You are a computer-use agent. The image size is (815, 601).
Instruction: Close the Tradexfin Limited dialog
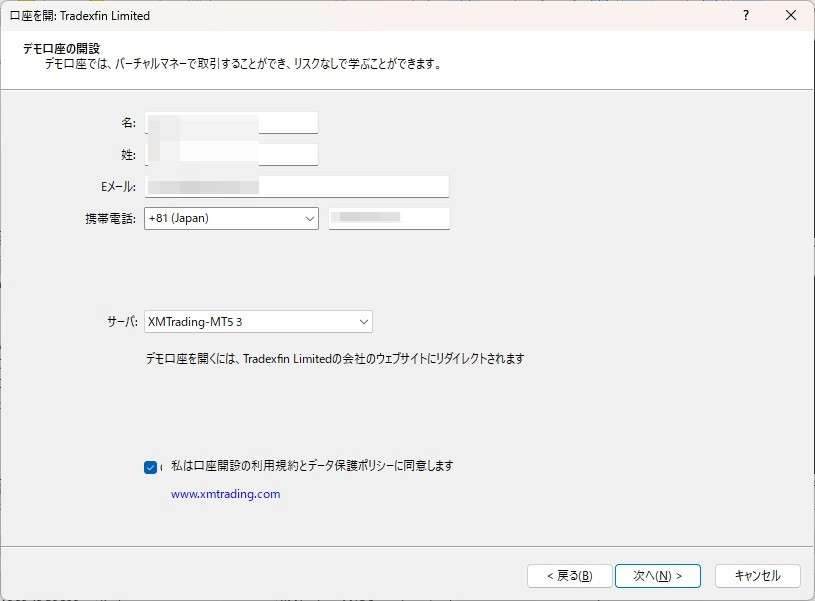[x=791, y=16]
